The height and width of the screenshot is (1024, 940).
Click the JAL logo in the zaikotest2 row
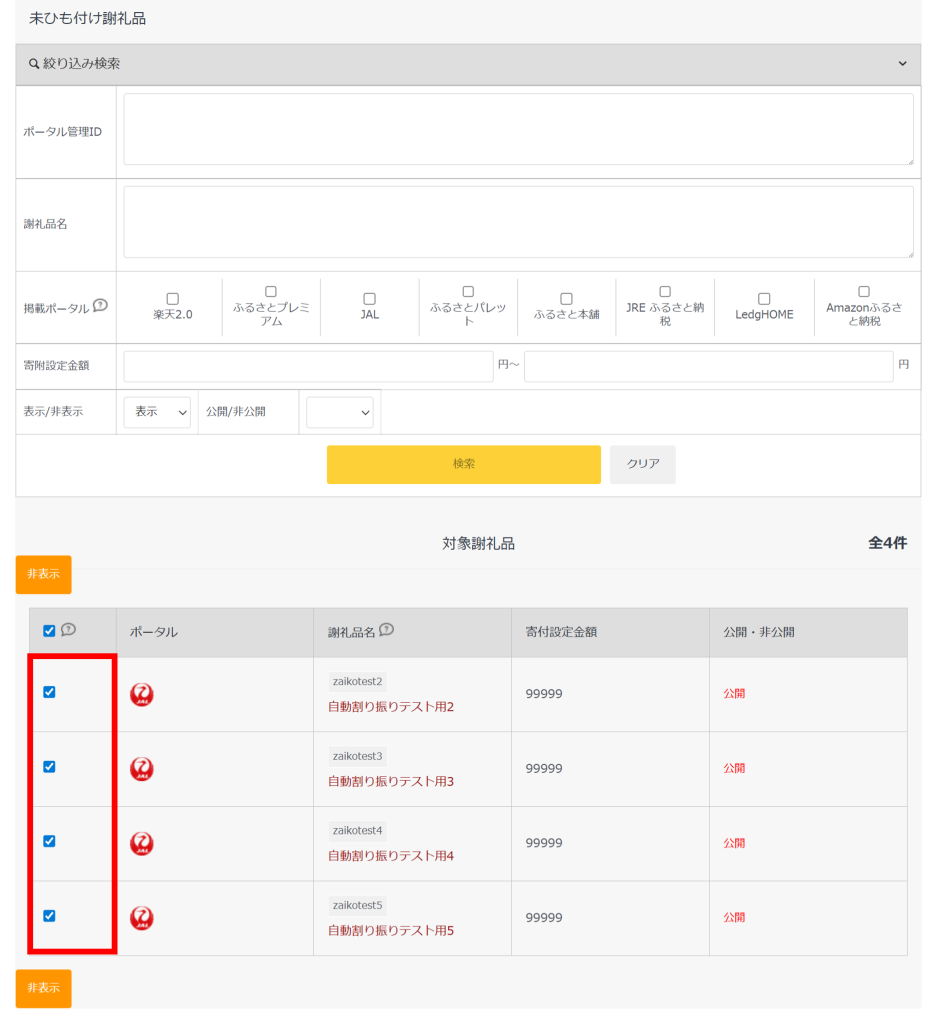coord(142,695)
